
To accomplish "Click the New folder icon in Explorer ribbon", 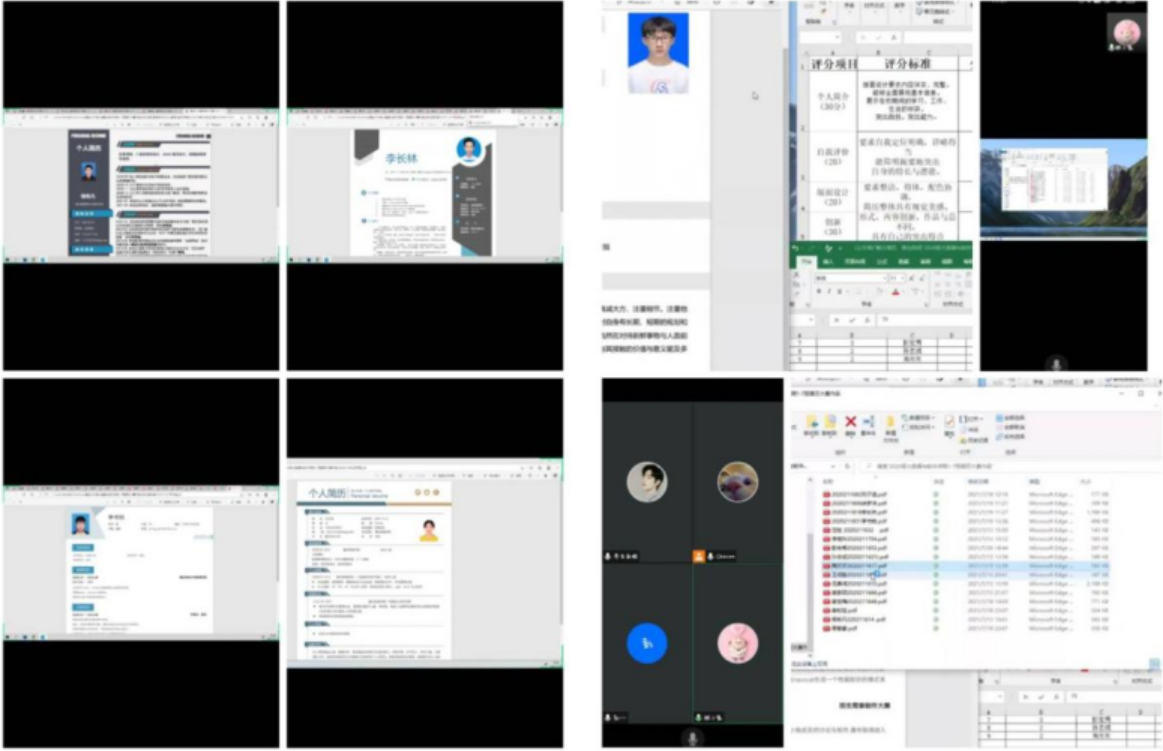I will click(889, 424).
